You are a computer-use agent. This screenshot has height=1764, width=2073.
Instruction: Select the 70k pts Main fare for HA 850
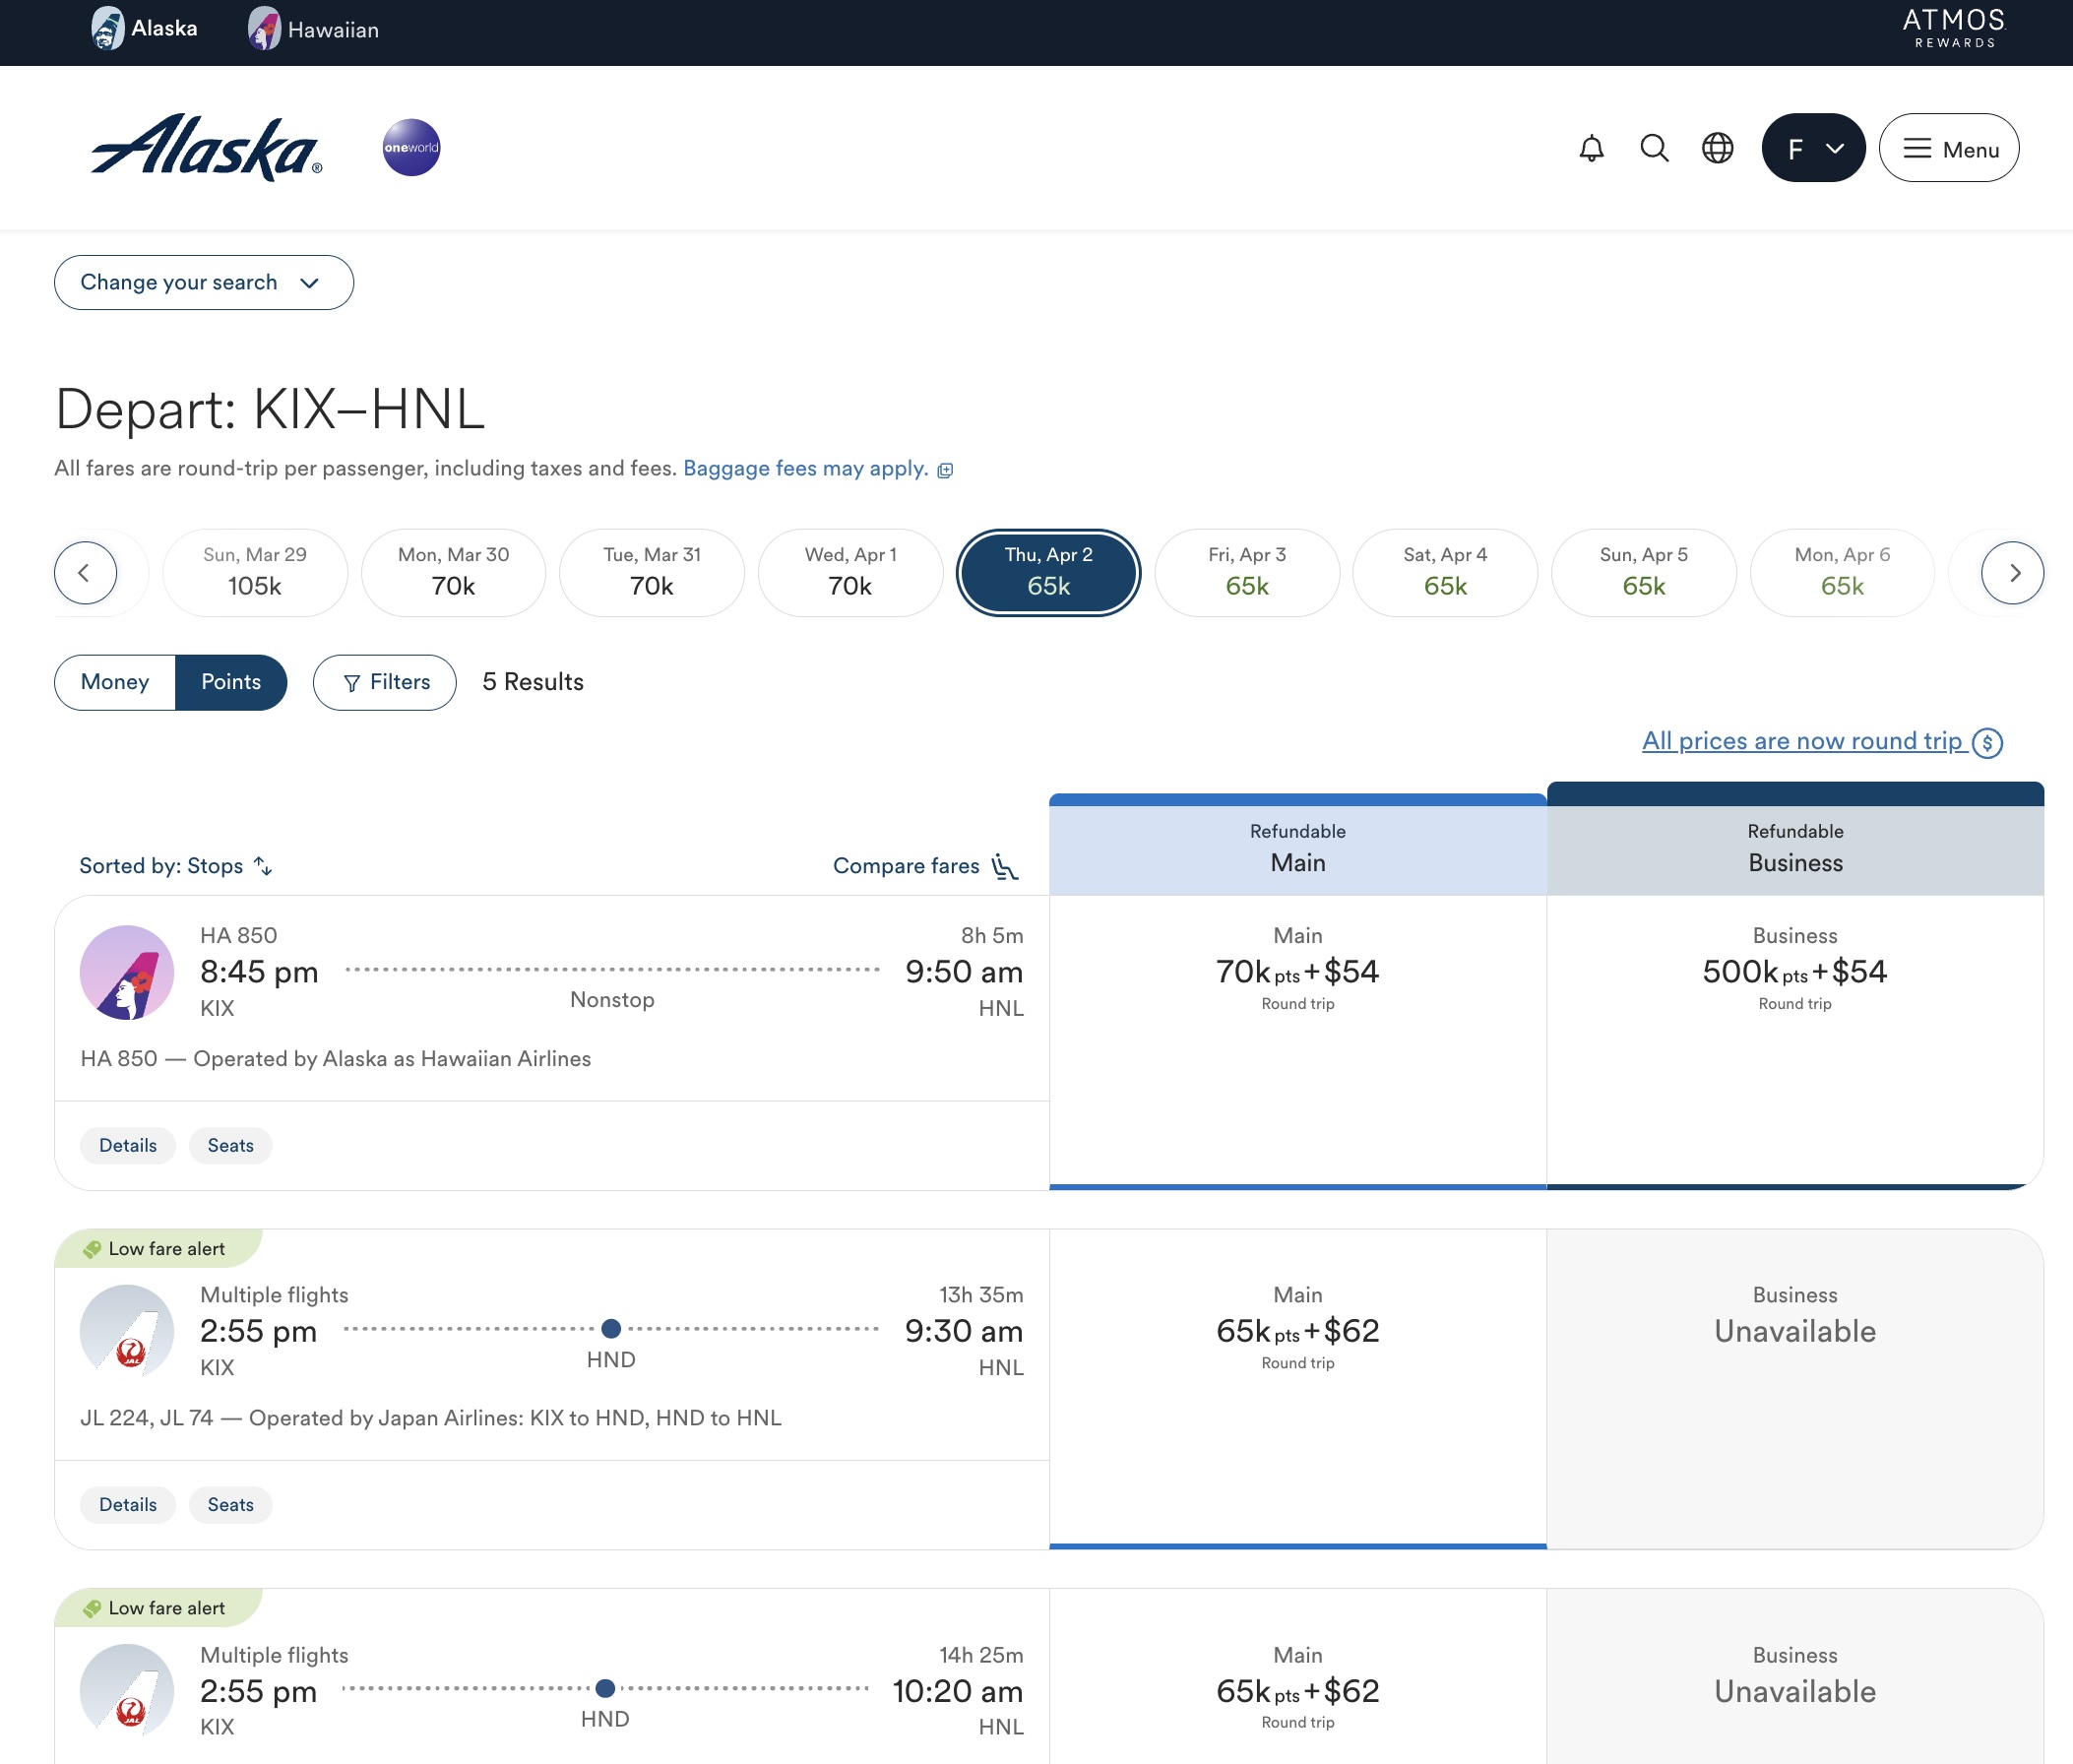point(1297,972)
